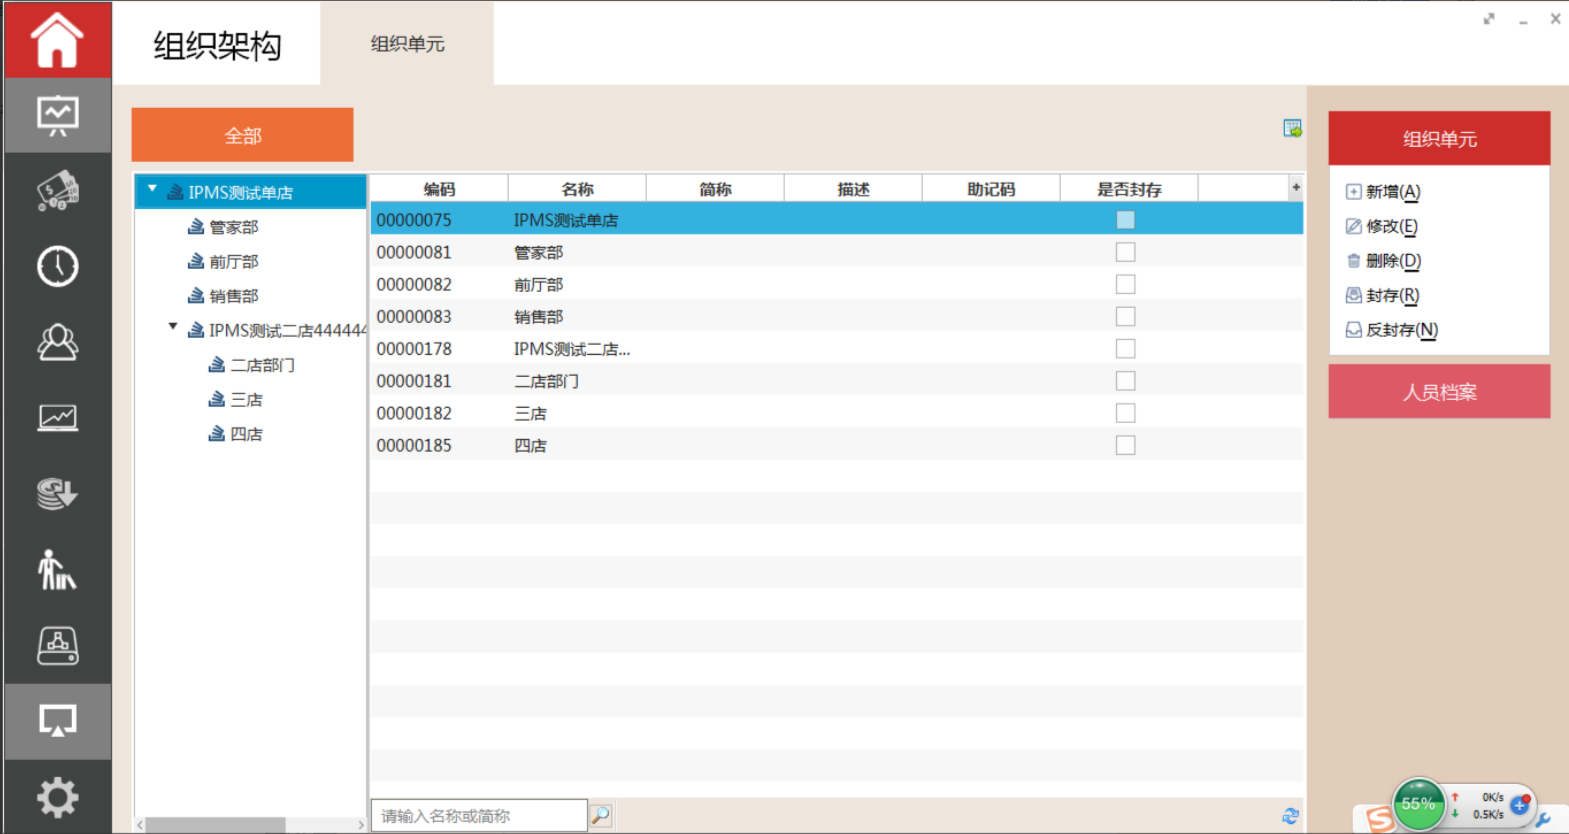This screenshot has width=1569, height=834.
Task: Collapse the IPMS测试单店 tree node
Action: pos(152,189)
